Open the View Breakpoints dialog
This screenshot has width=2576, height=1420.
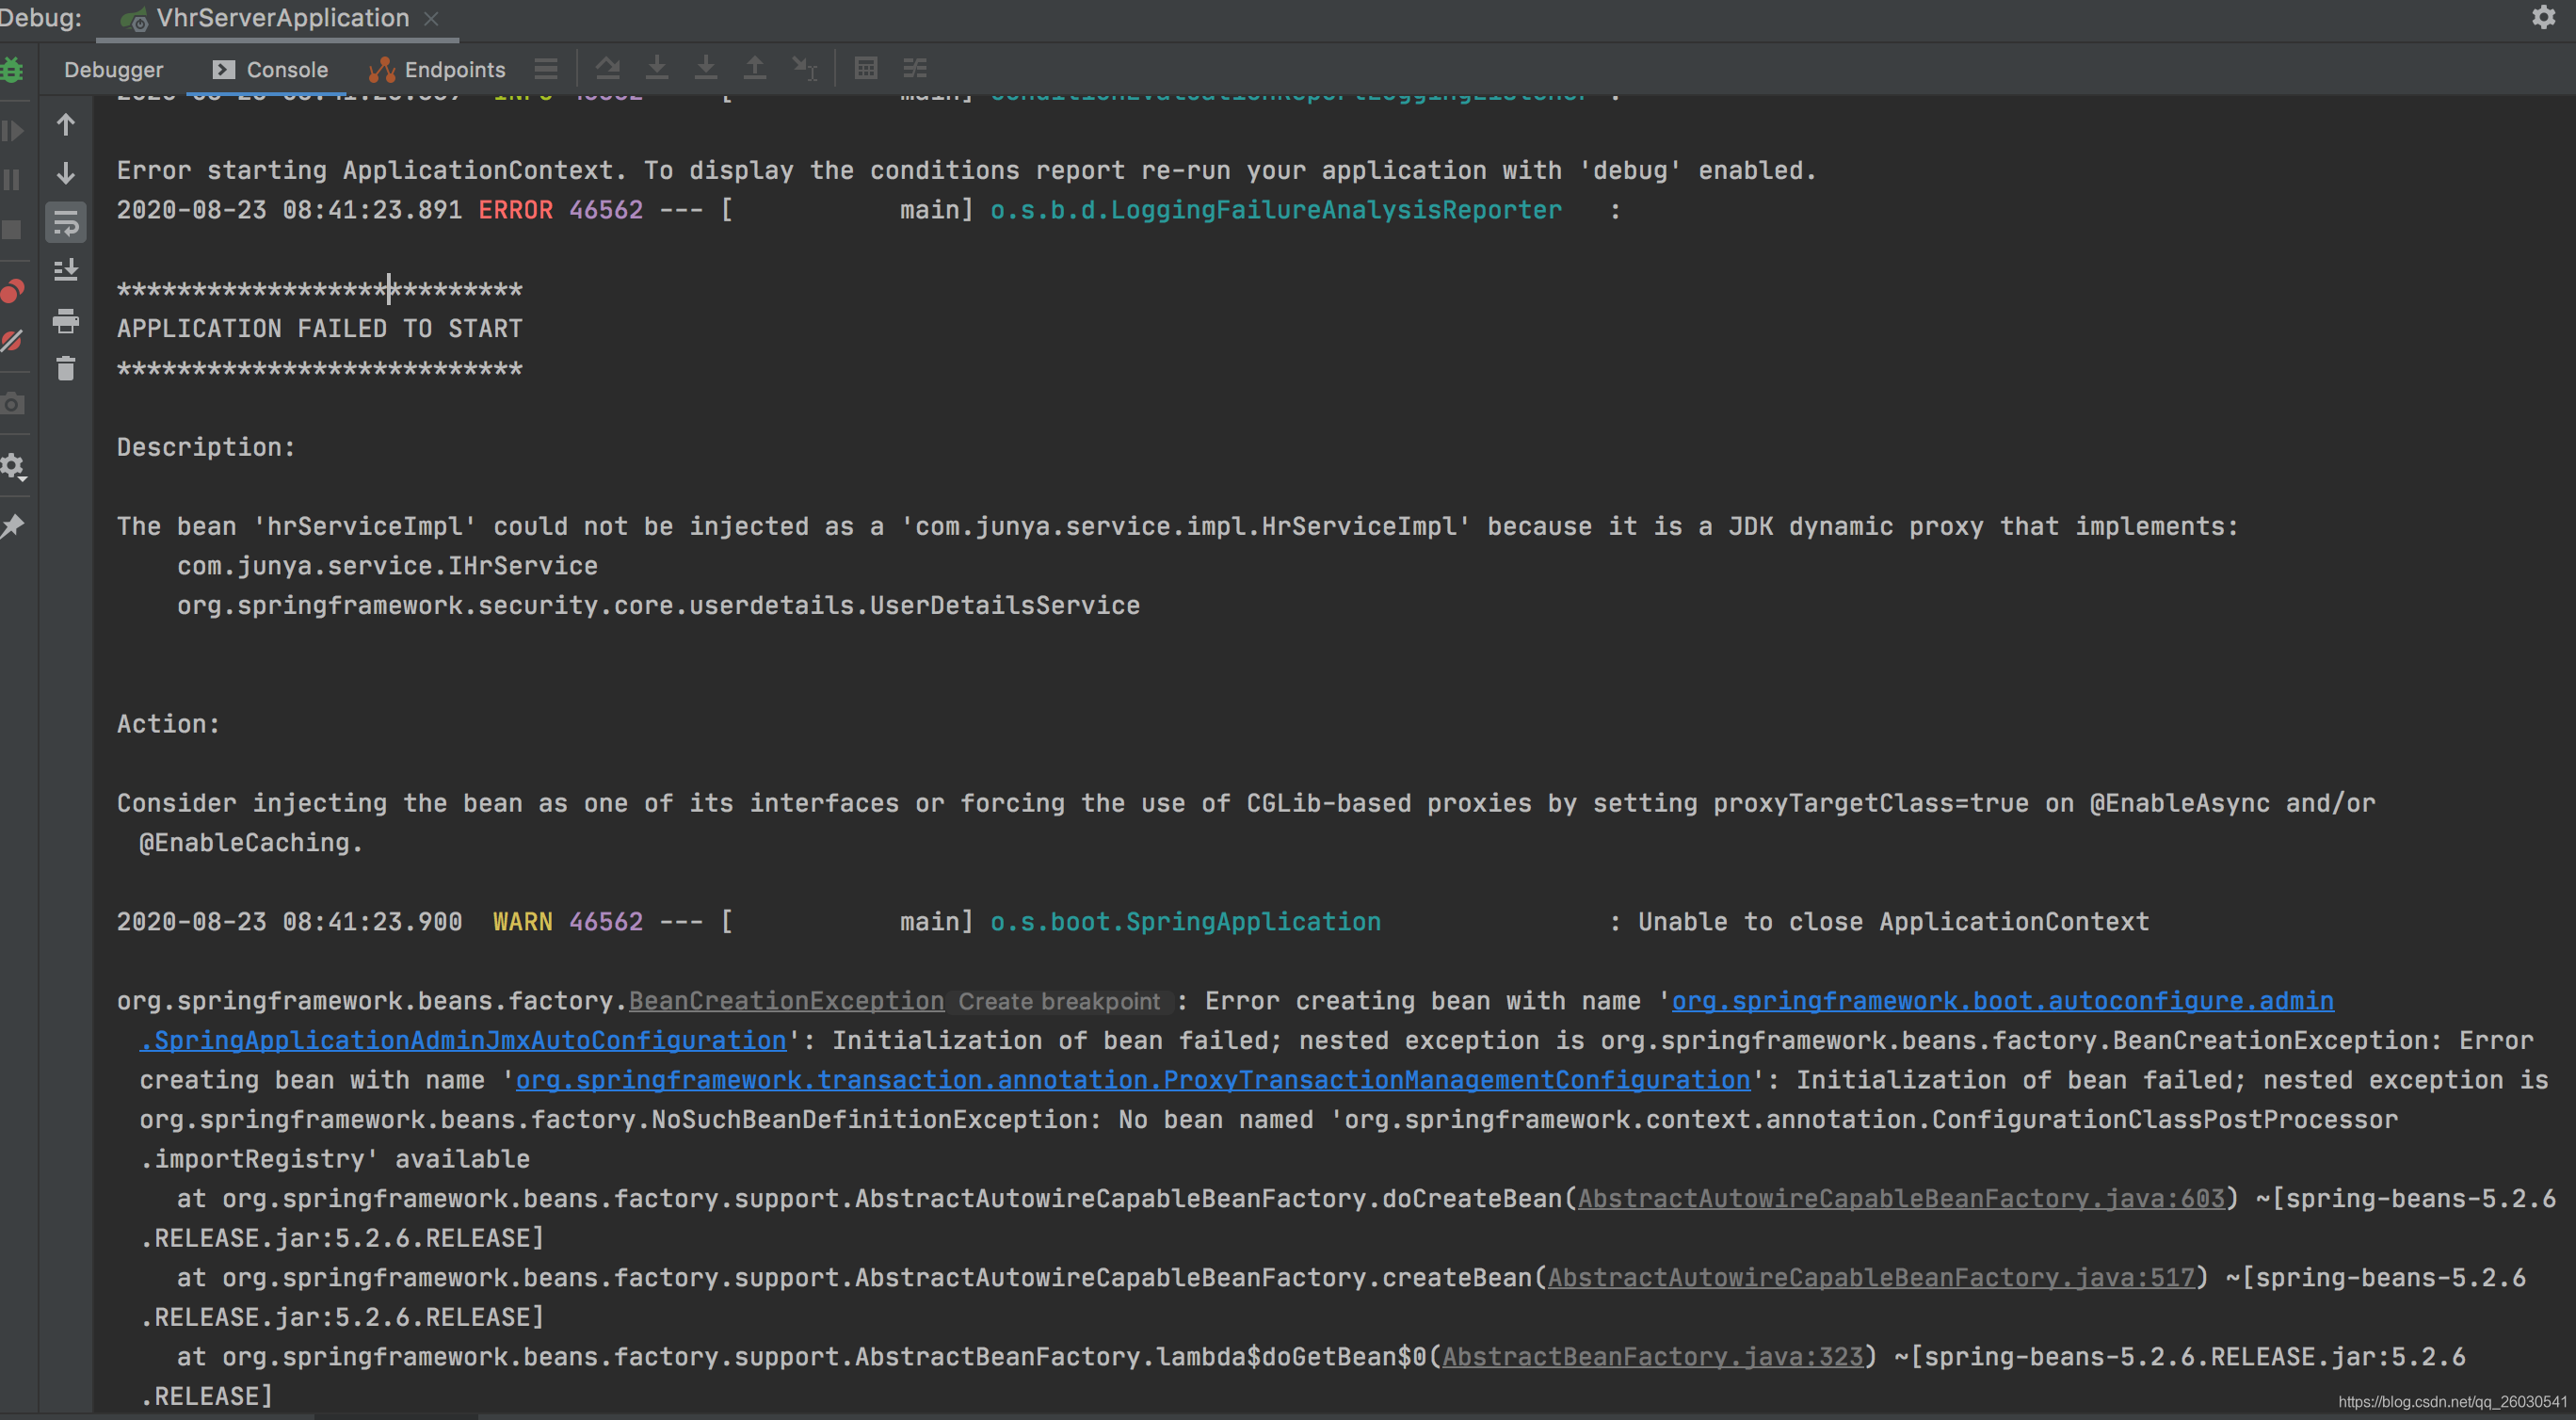(x=14, y=291)
